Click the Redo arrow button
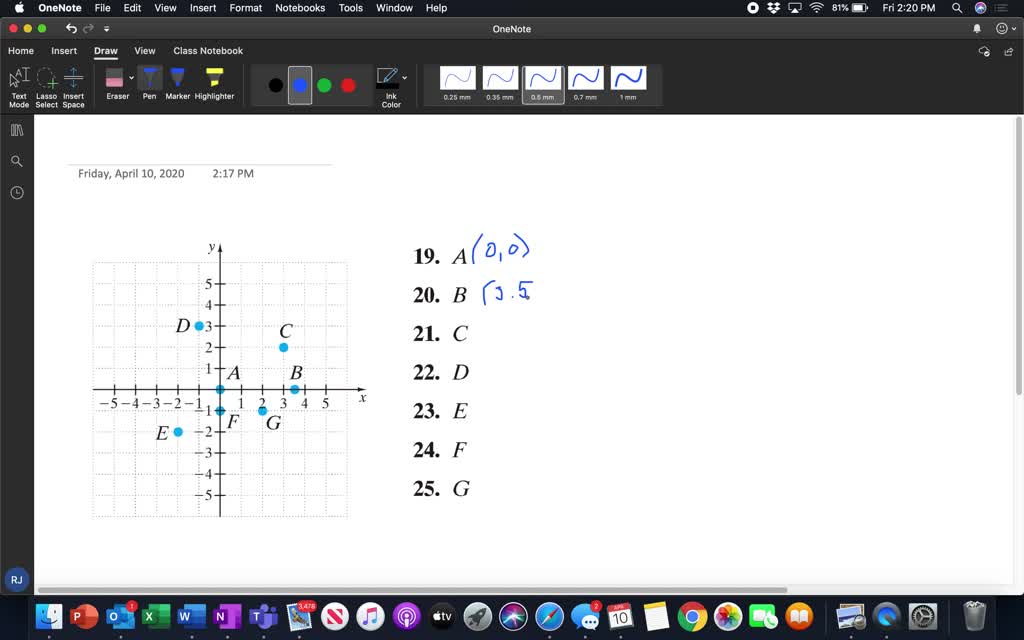Viewport: 1024px width, 640px height. click(87, 29)
